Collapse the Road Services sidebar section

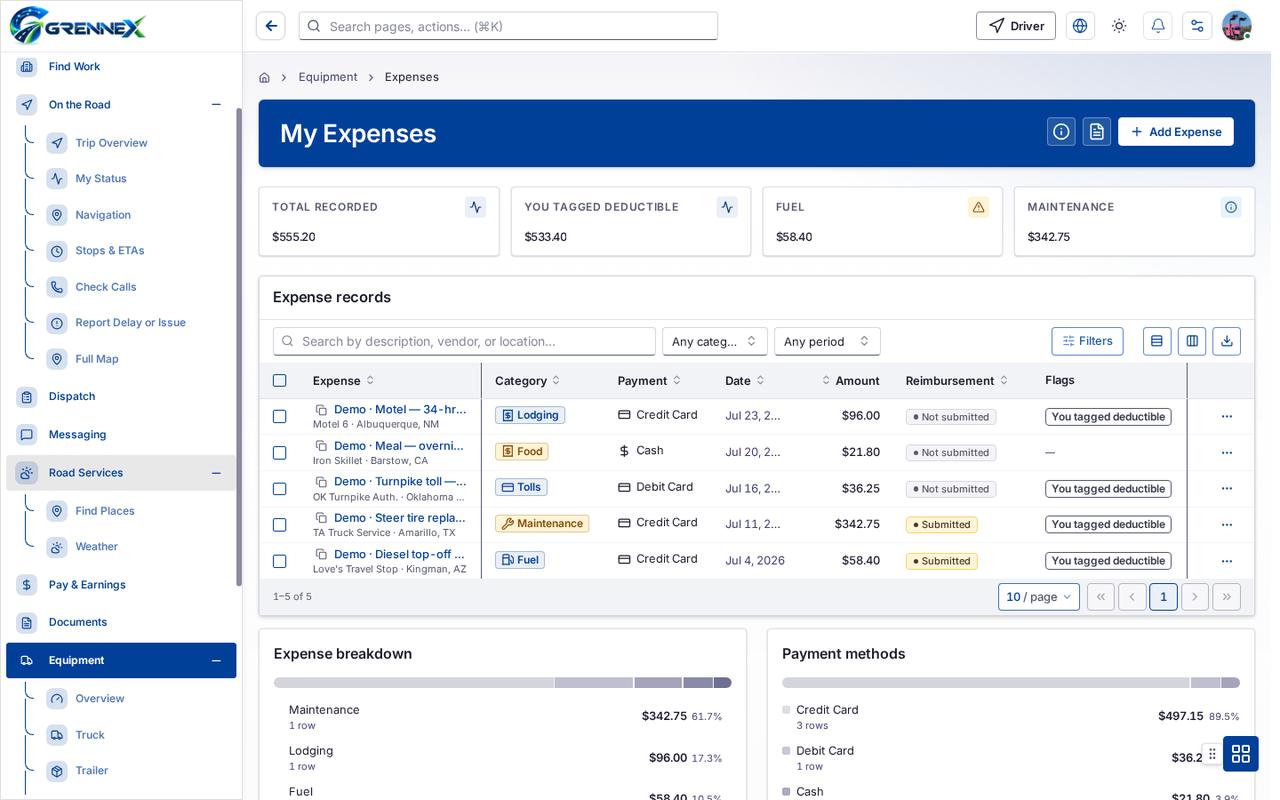[x=216, y=473]
